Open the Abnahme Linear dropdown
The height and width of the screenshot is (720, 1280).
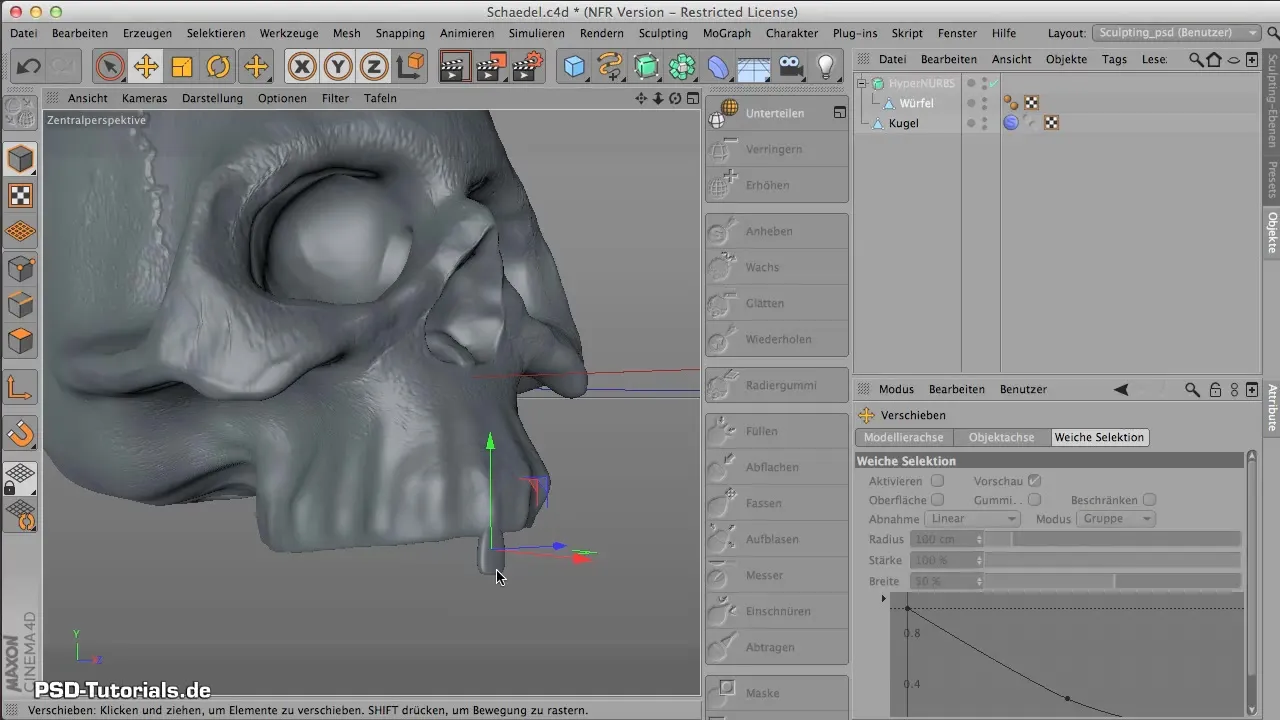972,519
